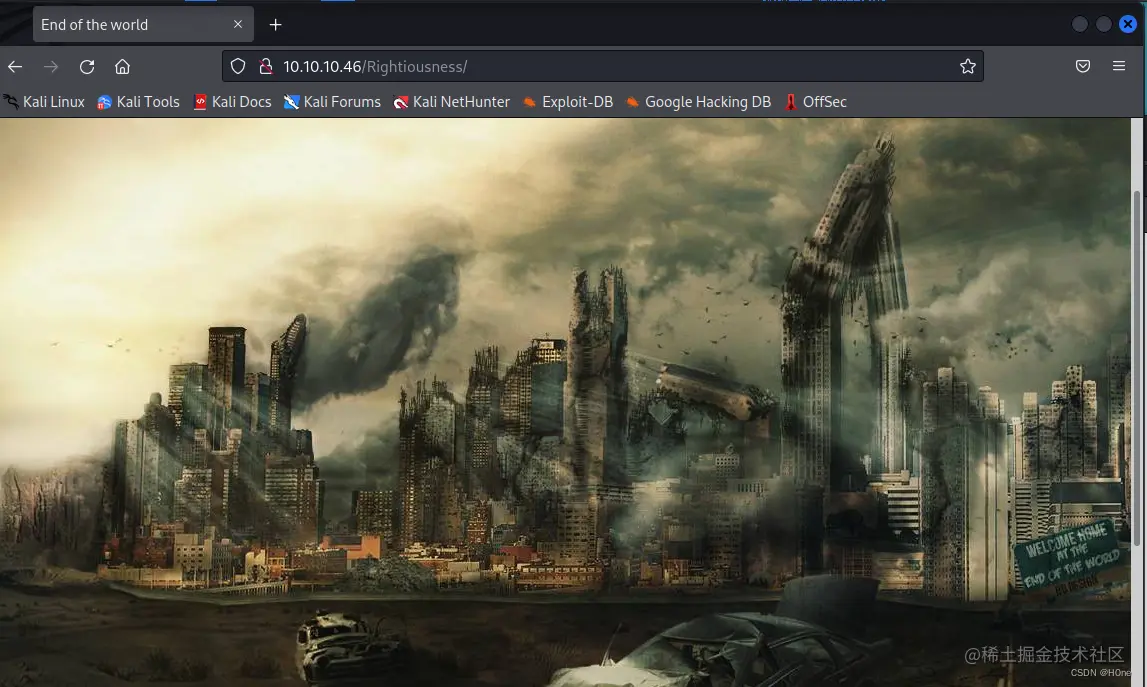Save page to Pocket
This screenshot has height=687, width=1147.
point(1083,67)
